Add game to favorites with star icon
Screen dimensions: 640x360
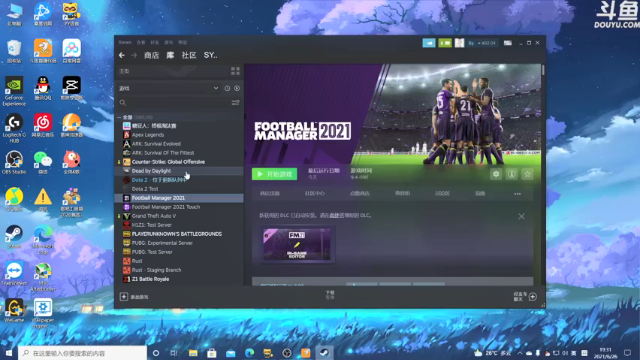527,174
